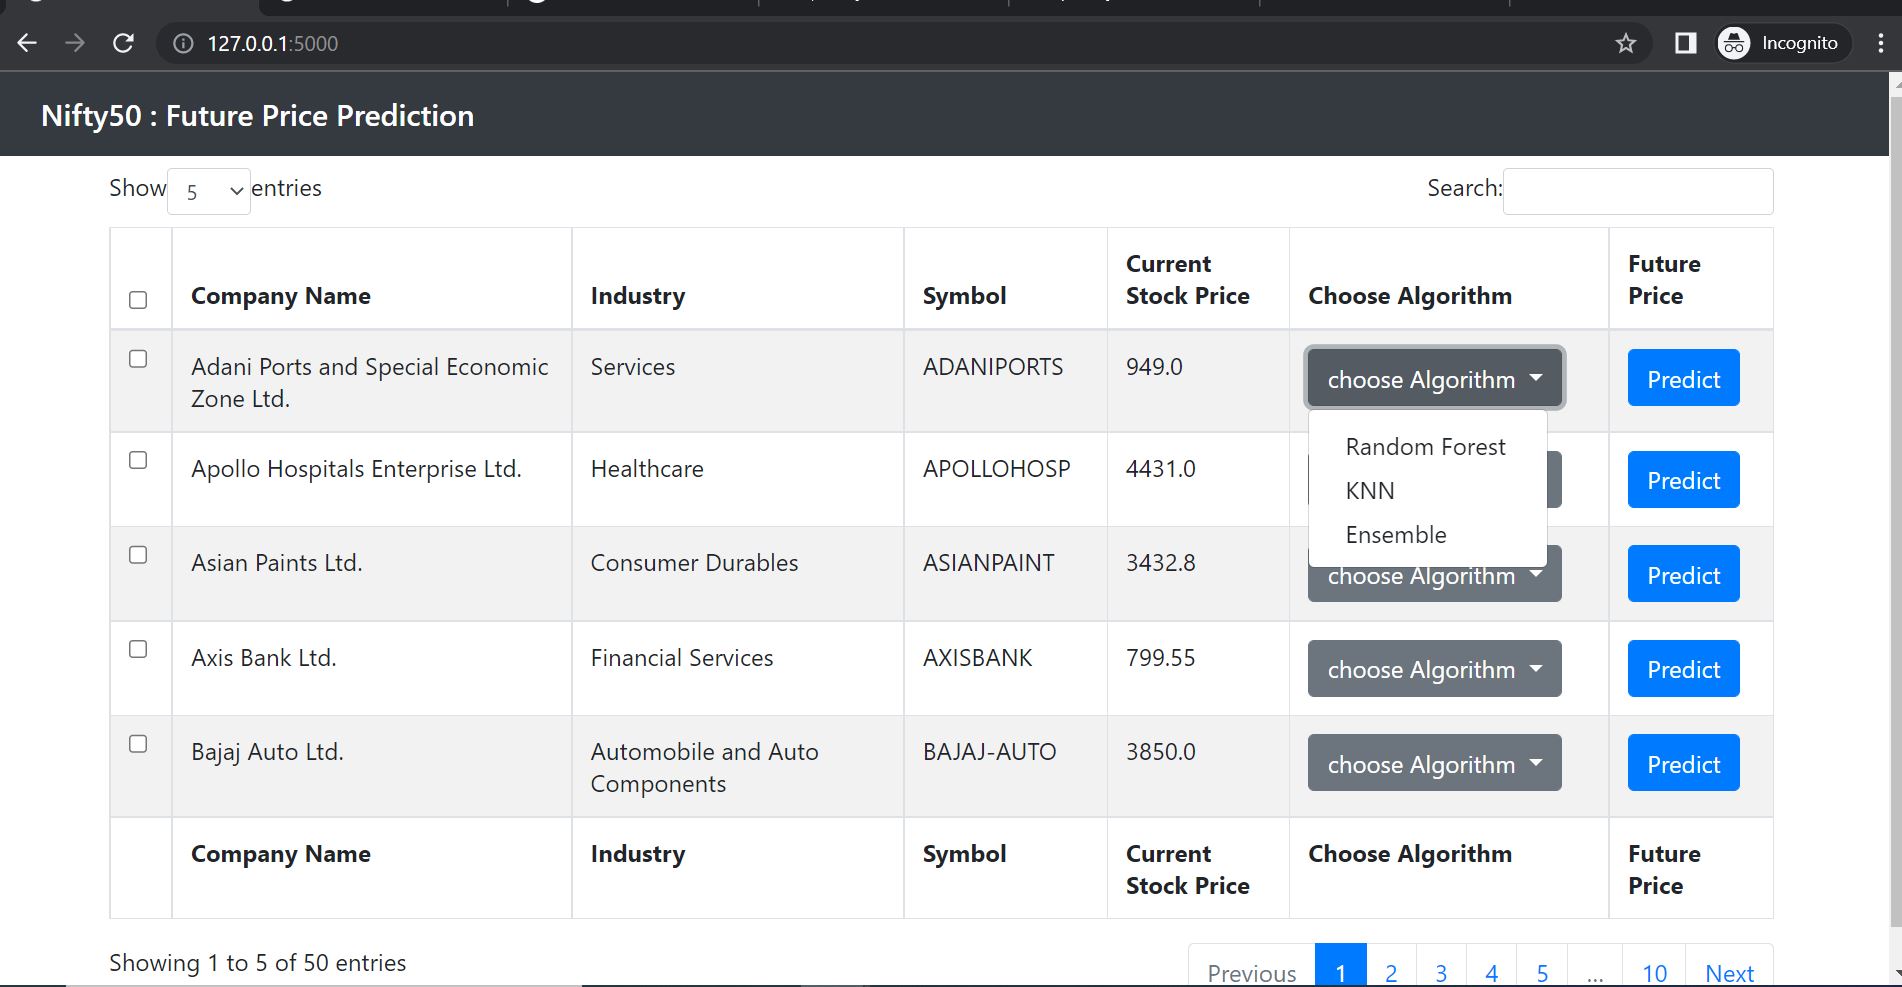Bookmark this page with the star icon
Screen dimensions: 1902x987
tap(1626, 43)
